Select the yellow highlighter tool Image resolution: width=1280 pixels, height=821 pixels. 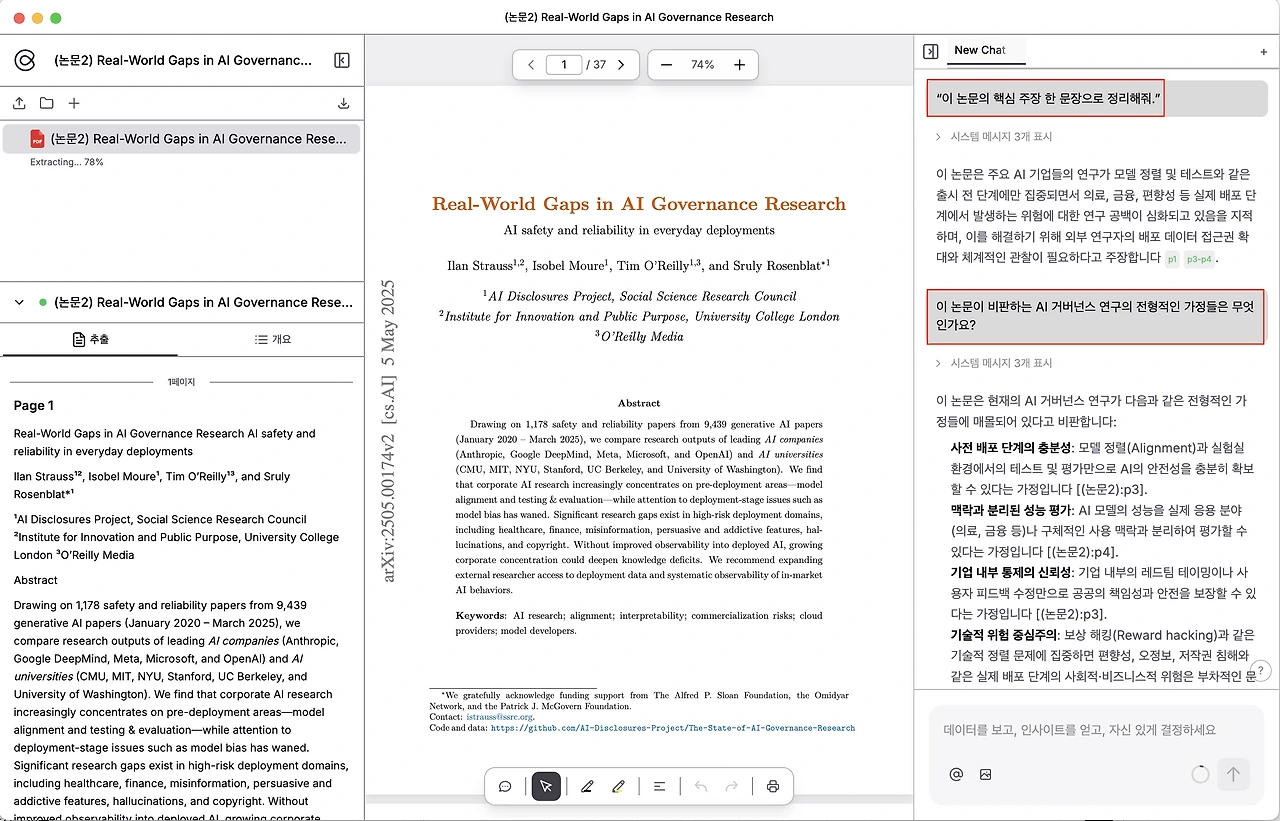coord(618,787)
